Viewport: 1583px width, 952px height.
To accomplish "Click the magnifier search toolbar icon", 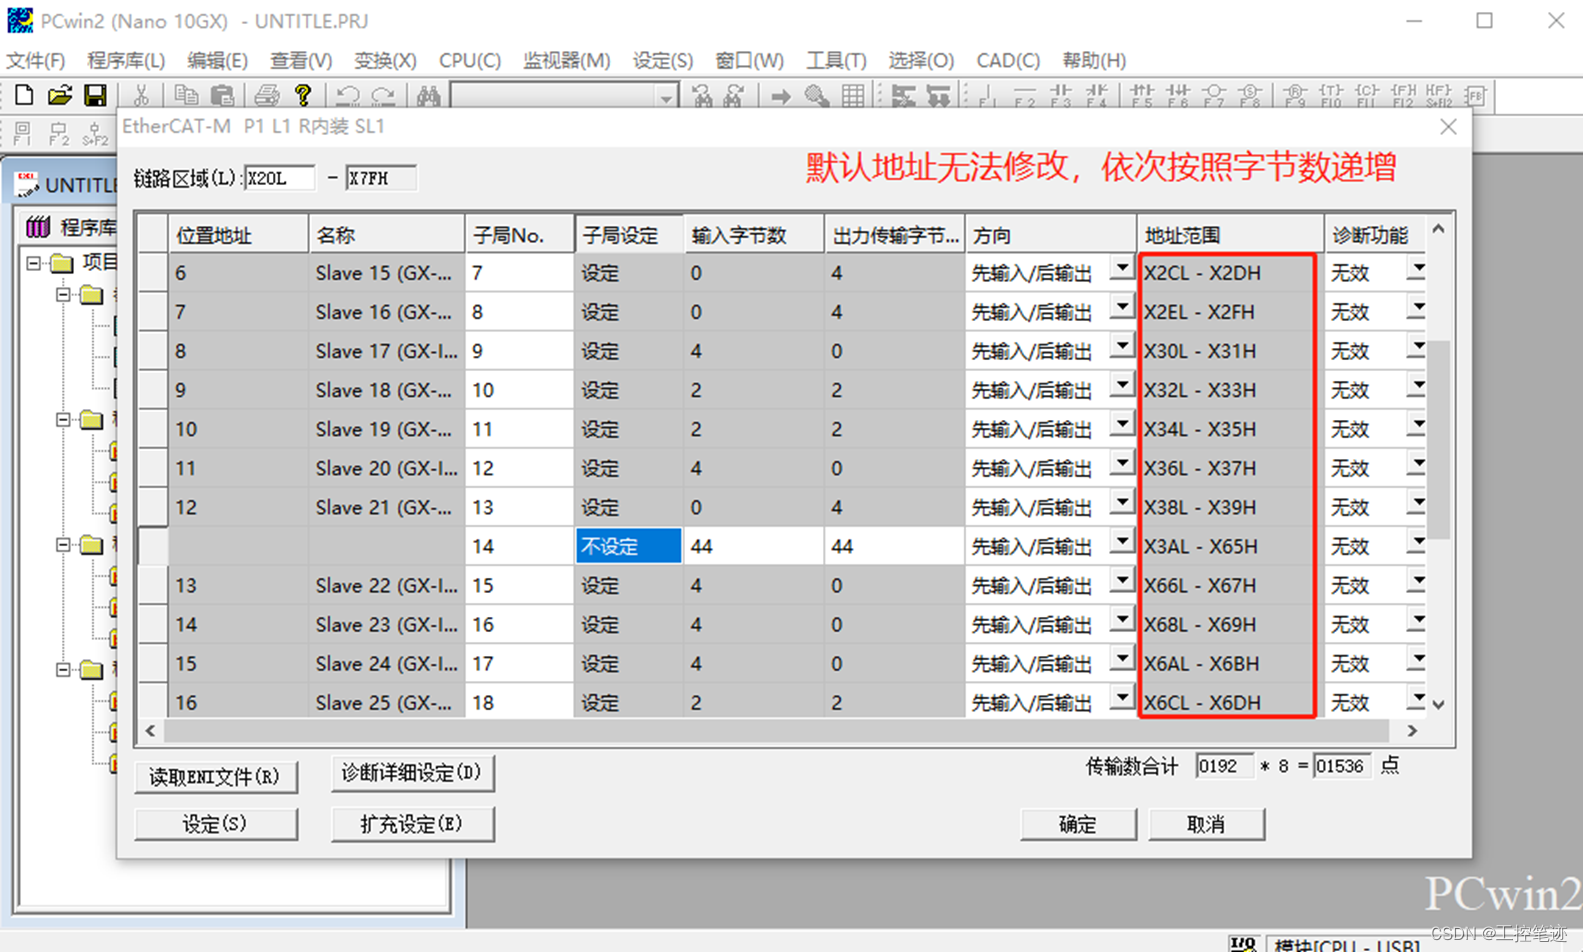I will coord(817,96).
